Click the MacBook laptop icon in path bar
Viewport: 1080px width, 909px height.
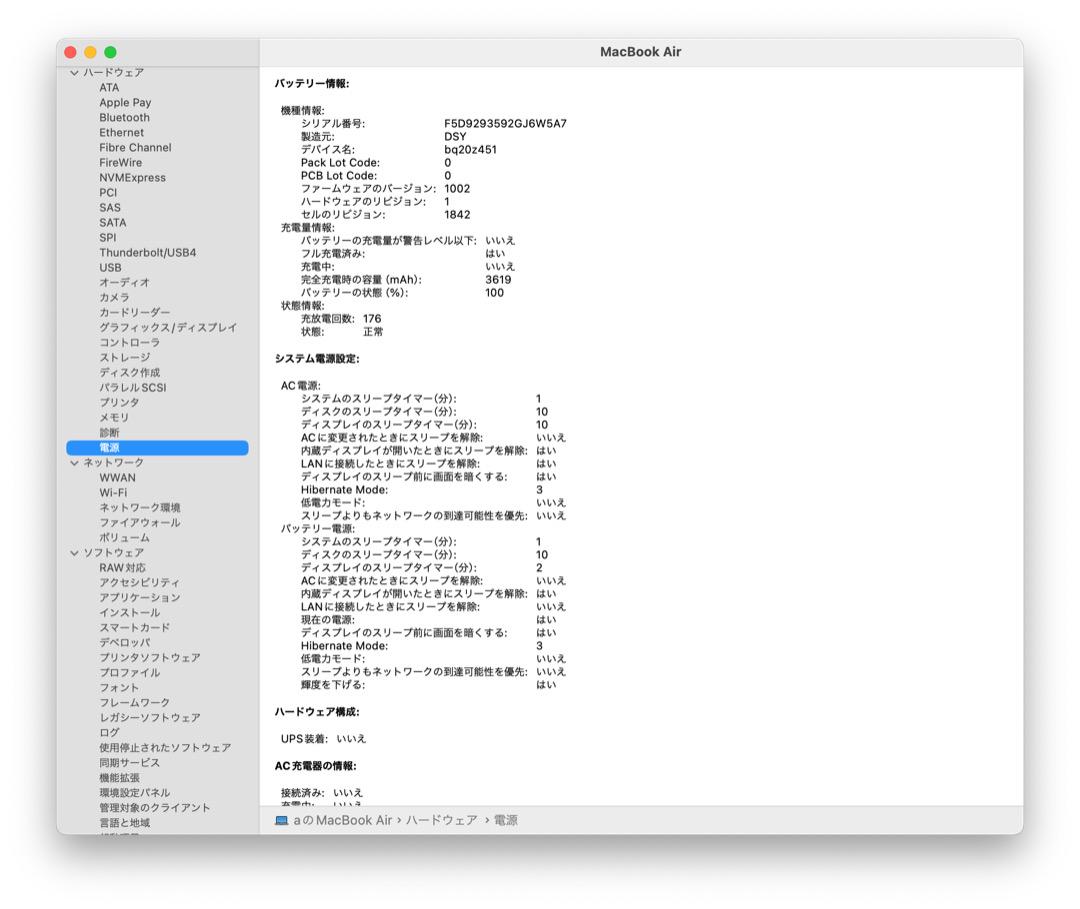(281, 820)
